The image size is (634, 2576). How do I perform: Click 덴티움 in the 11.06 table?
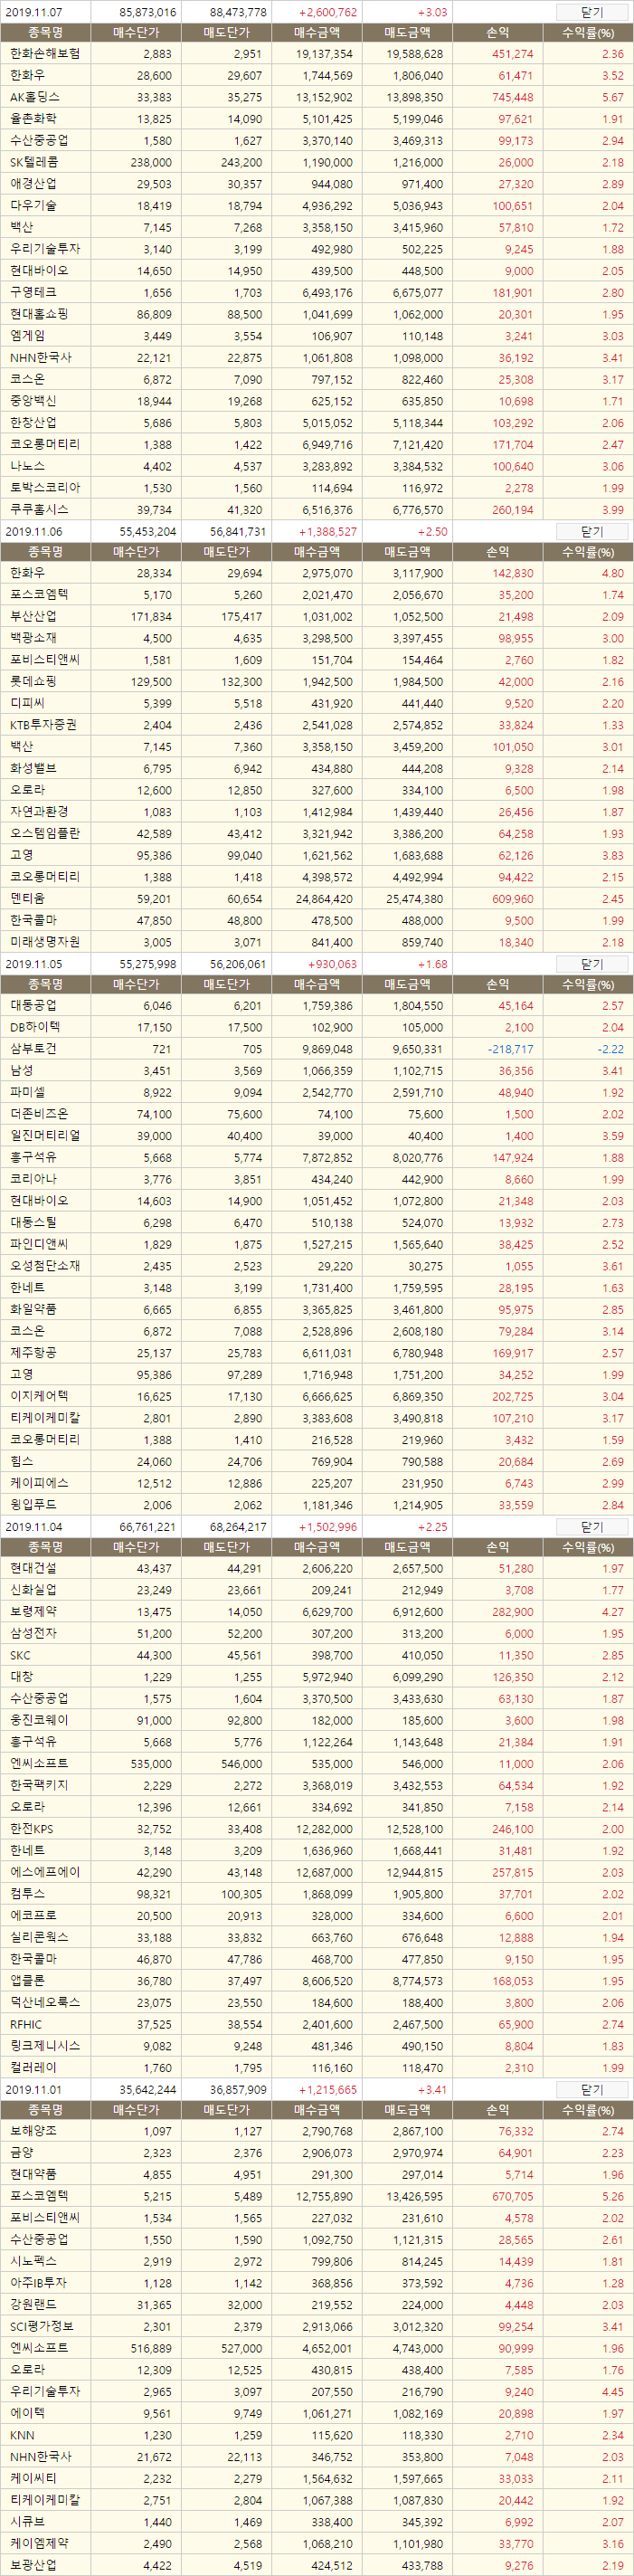pyautogui.click(x=27, y=898)
